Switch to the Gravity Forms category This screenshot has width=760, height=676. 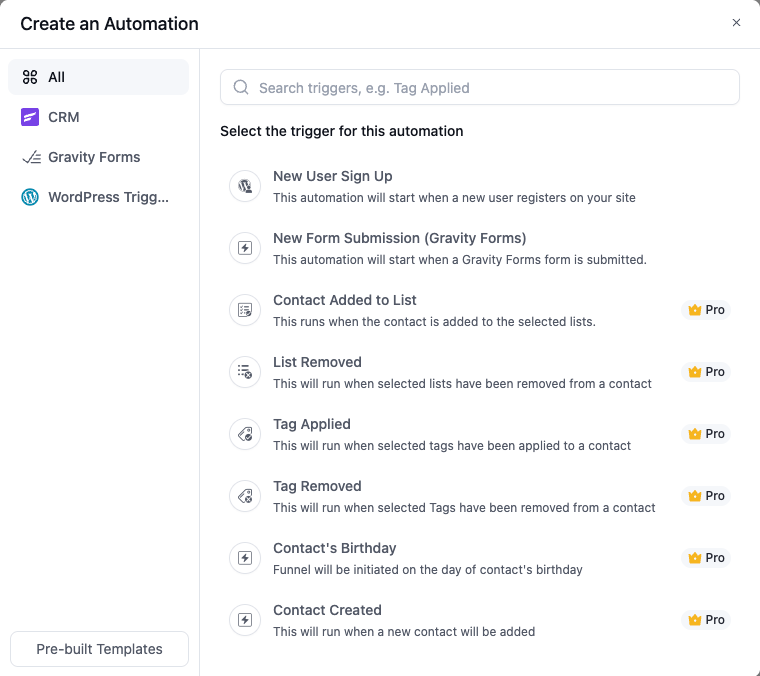pyautogui.click(x=98, y=157)
